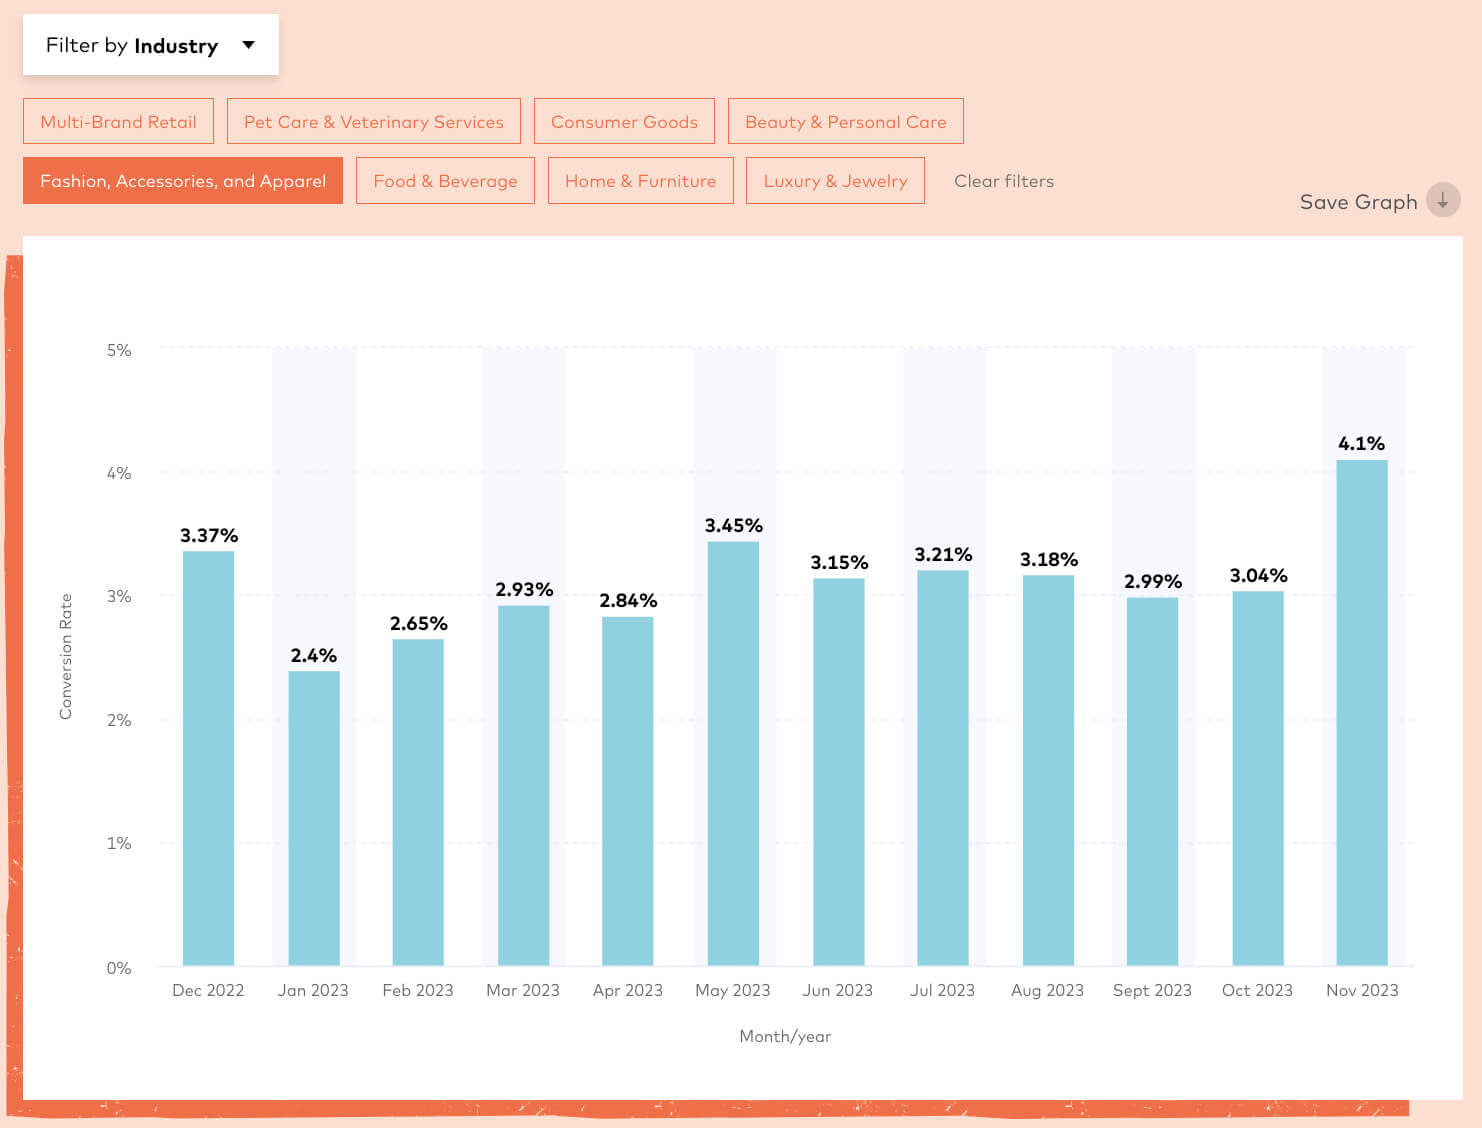Enable the Pet Care & Veterinary Services filter
1482x1128 pixels.
[373, 122]
